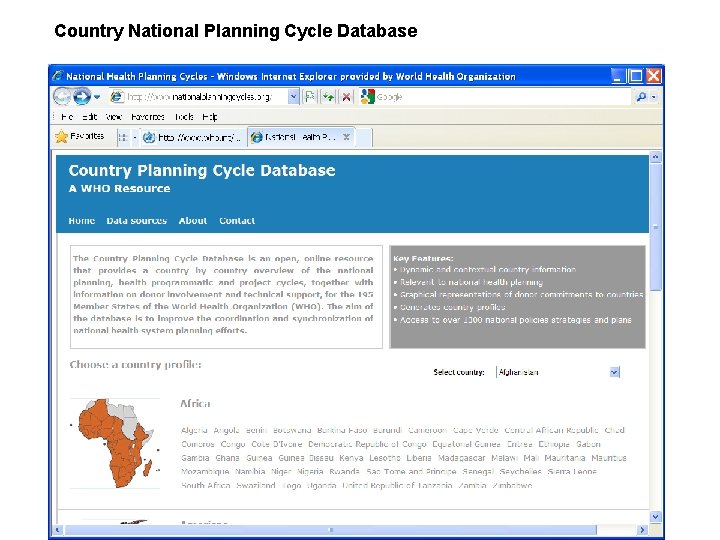Expand the address bar URL history dropdown
Screen dimensions: 720x540
point(293,97)
